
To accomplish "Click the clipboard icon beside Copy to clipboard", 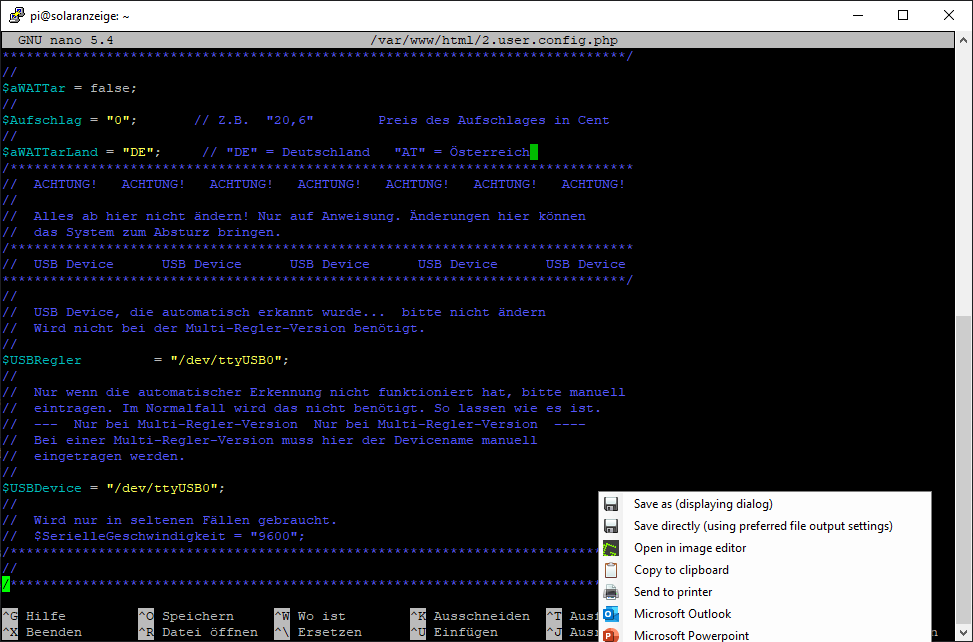I will click(x=612, y=570).
